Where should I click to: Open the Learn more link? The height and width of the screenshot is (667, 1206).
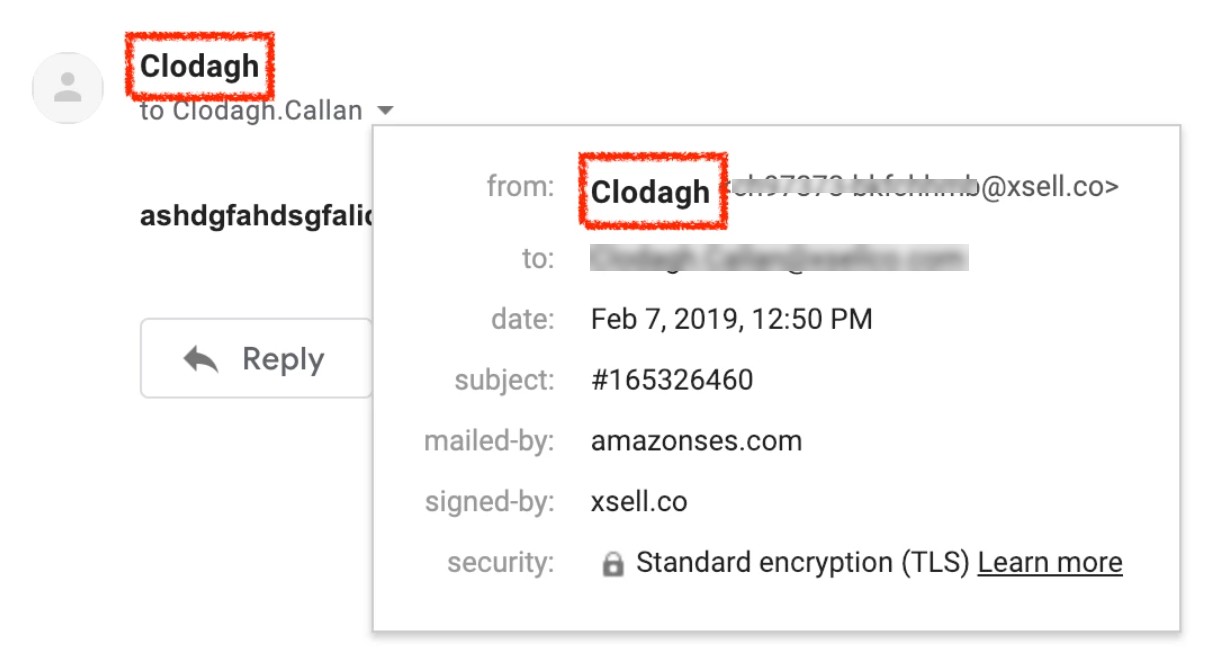tap(1050, 562)
